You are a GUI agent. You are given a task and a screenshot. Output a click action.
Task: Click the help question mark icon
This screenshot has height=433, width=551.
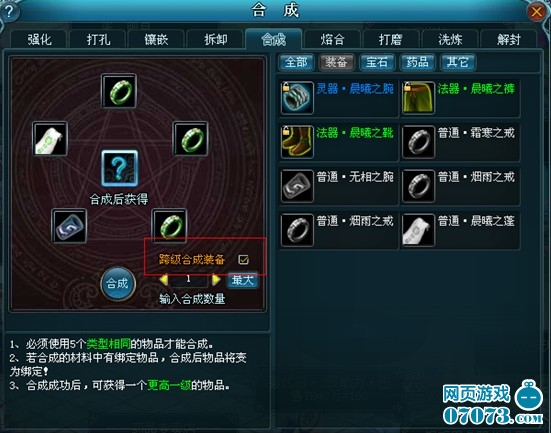[9, 12]
